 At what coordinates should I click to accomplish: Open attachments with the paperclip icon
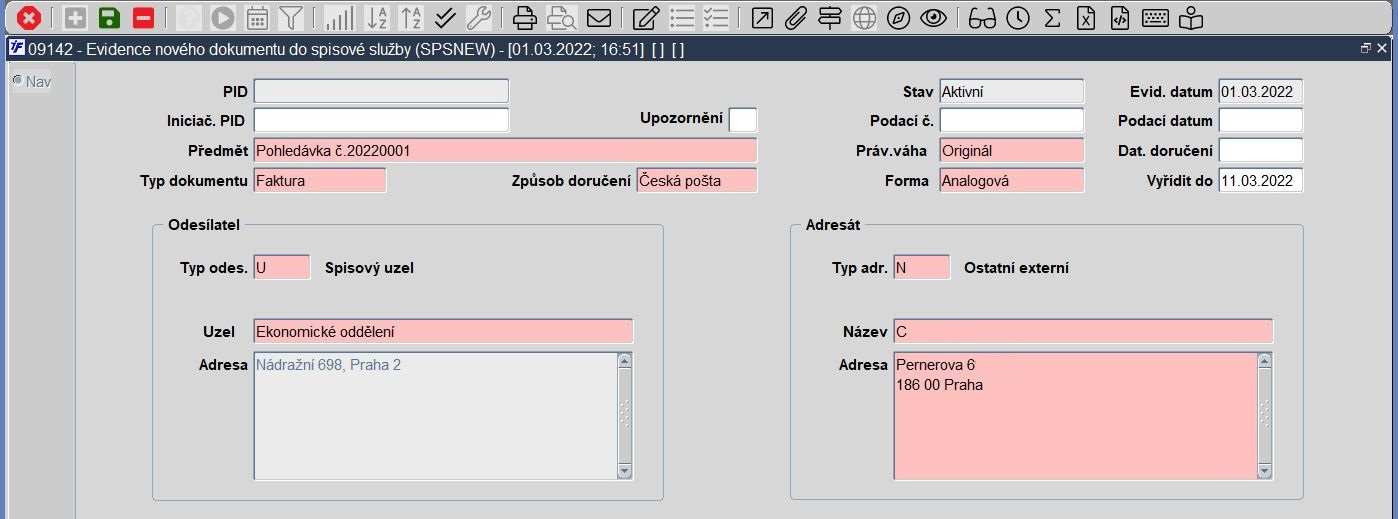click(x=795, y=17)
